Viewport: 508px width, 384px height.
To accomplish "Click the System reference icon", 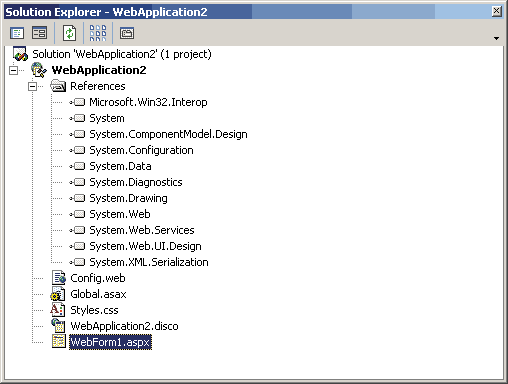I will coord(77,118).
